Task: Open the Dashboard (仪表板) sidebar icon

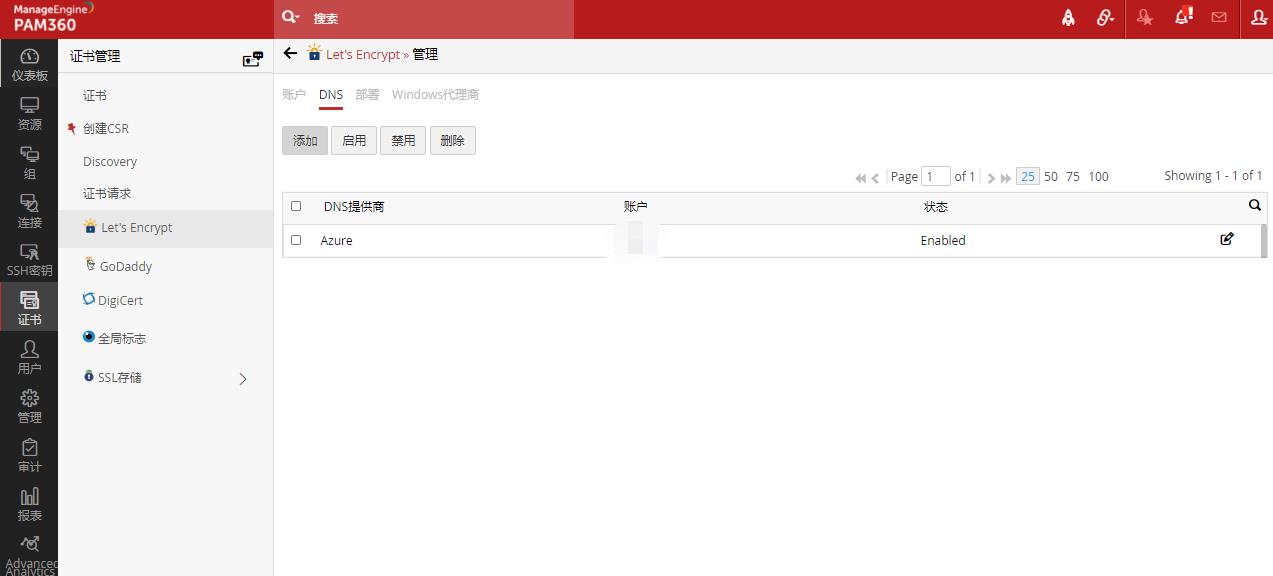Action: [29, 64]
